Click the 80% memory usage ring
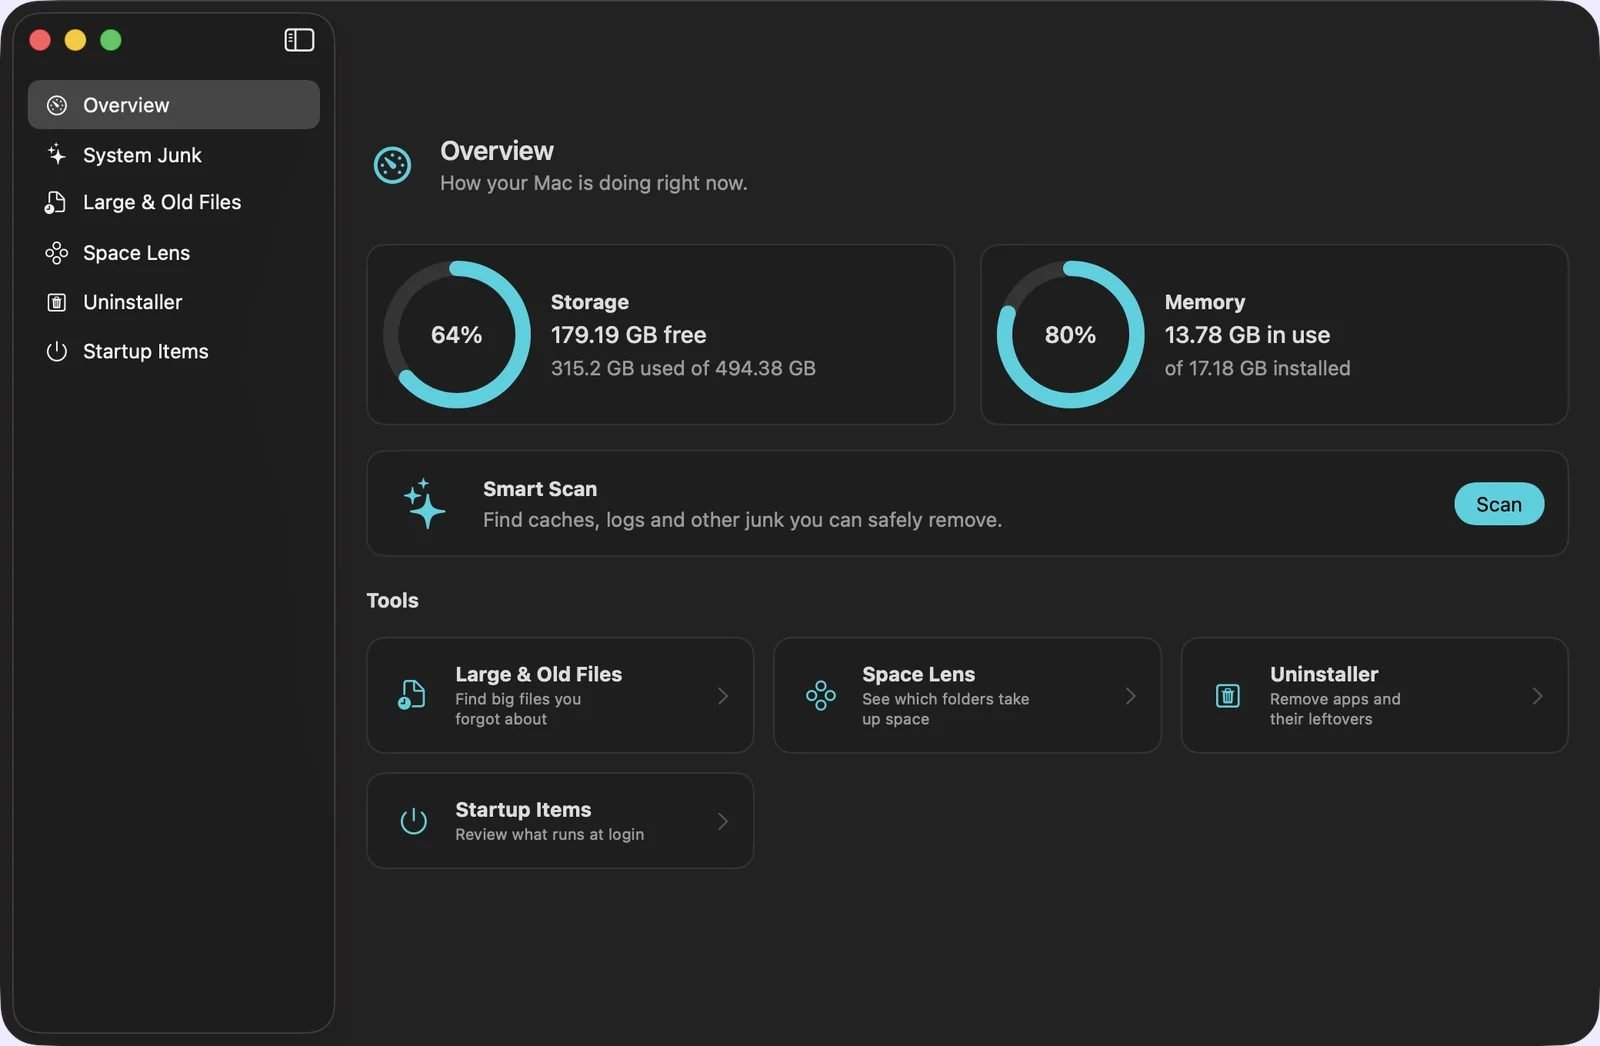The height and width of the screenshot is (1046, 1600). [x=1070, y=335]
